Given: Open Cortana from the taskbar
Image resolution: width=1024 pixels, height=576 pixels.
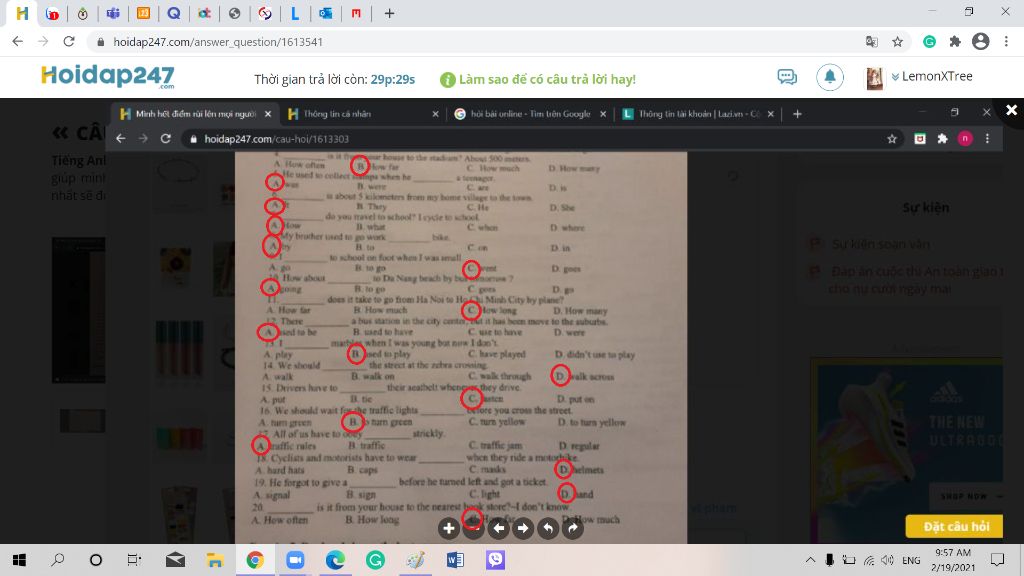Looking at the screenshot, I should pos(96,560).
